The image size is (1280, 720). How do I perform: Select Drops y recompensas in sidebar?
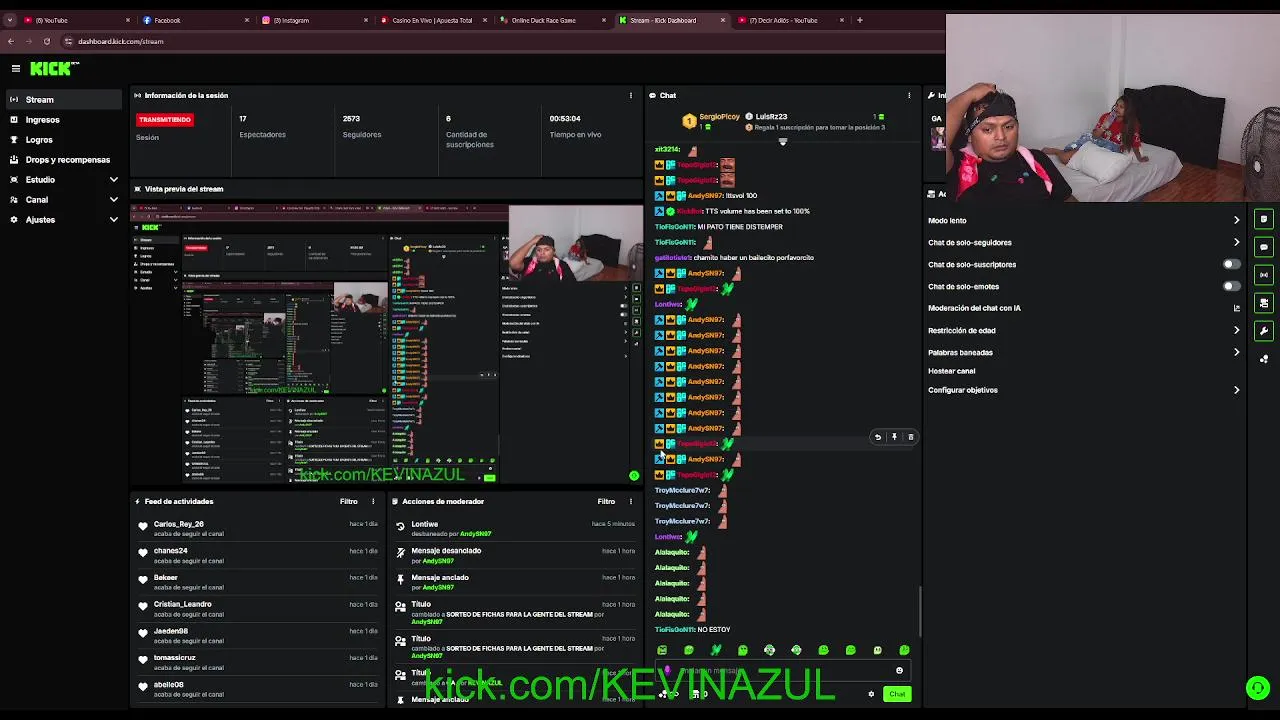click(x=64, y=159)
